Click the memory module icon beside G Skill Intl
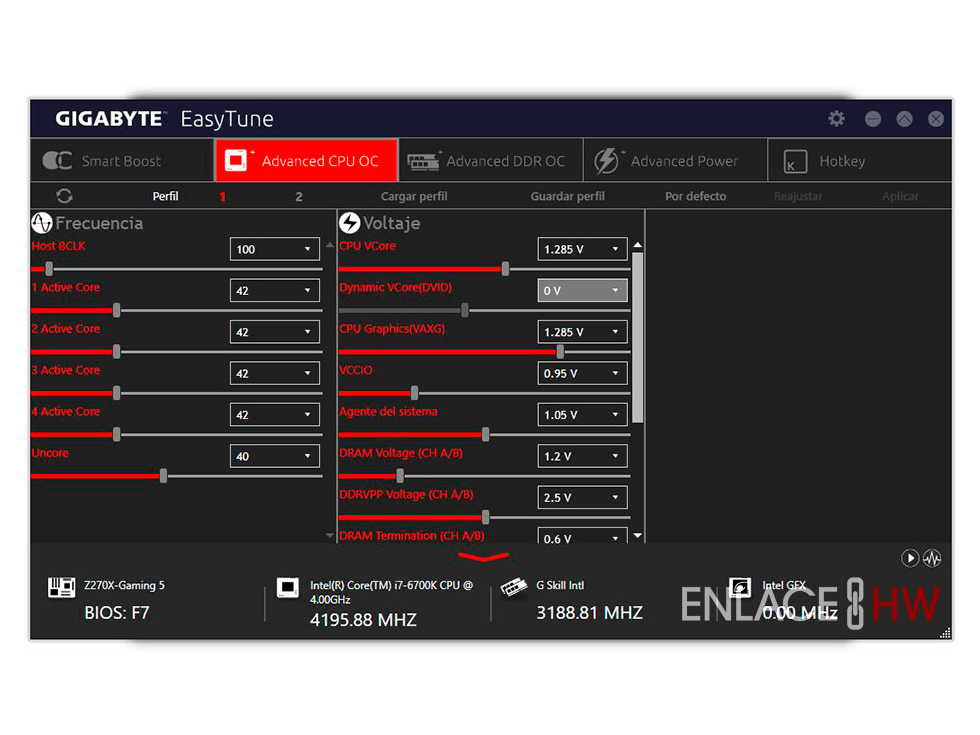980x735 pixels. coord(514,587)
